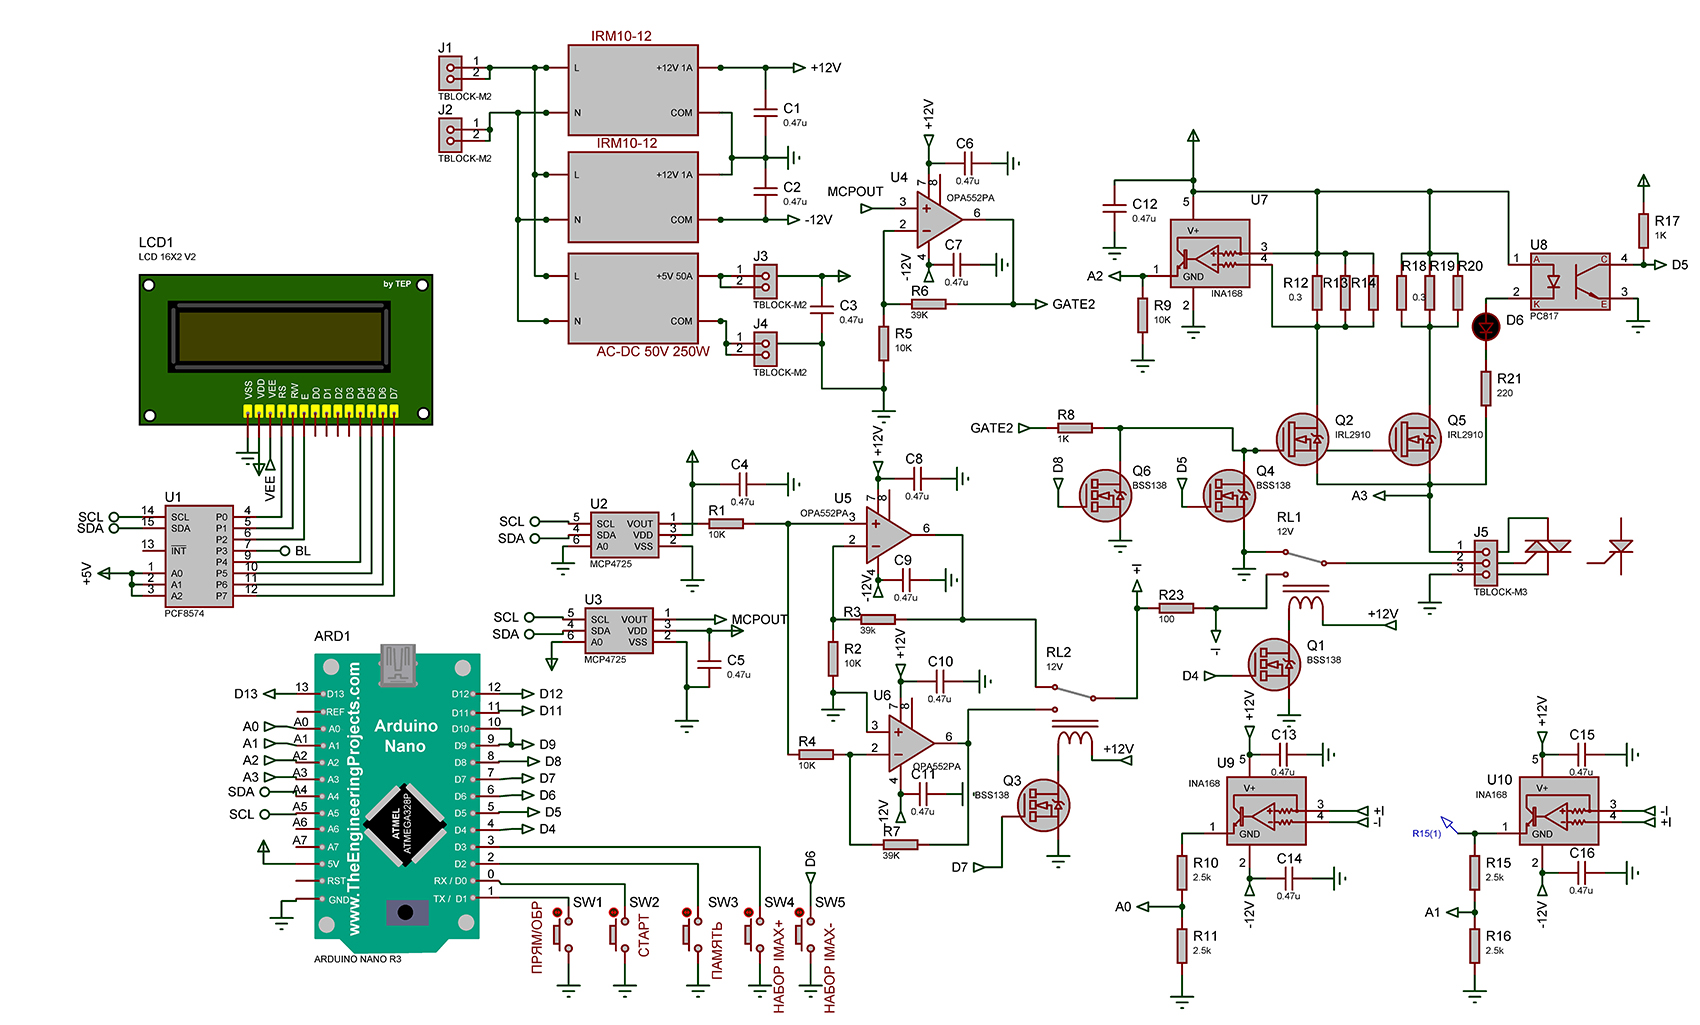This screenshot has height=1025, width=1700.
Task: Click the ATmega328P chip on Arduino Nano
Action: pyautogui.click(x=404, y=826)
